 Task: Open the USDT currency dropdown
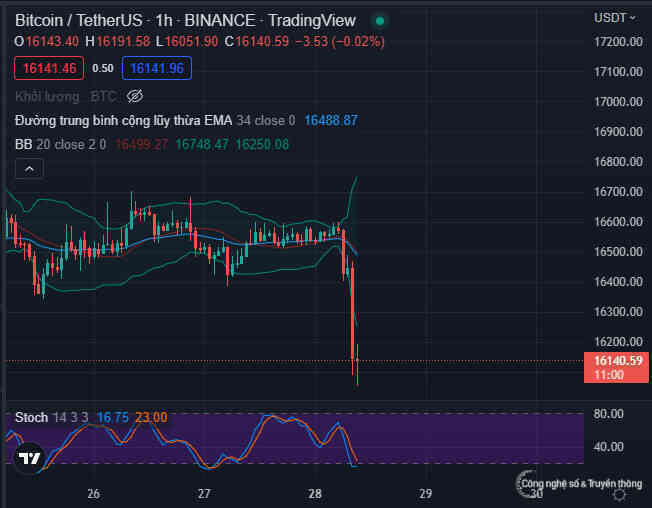coord(615,18)
